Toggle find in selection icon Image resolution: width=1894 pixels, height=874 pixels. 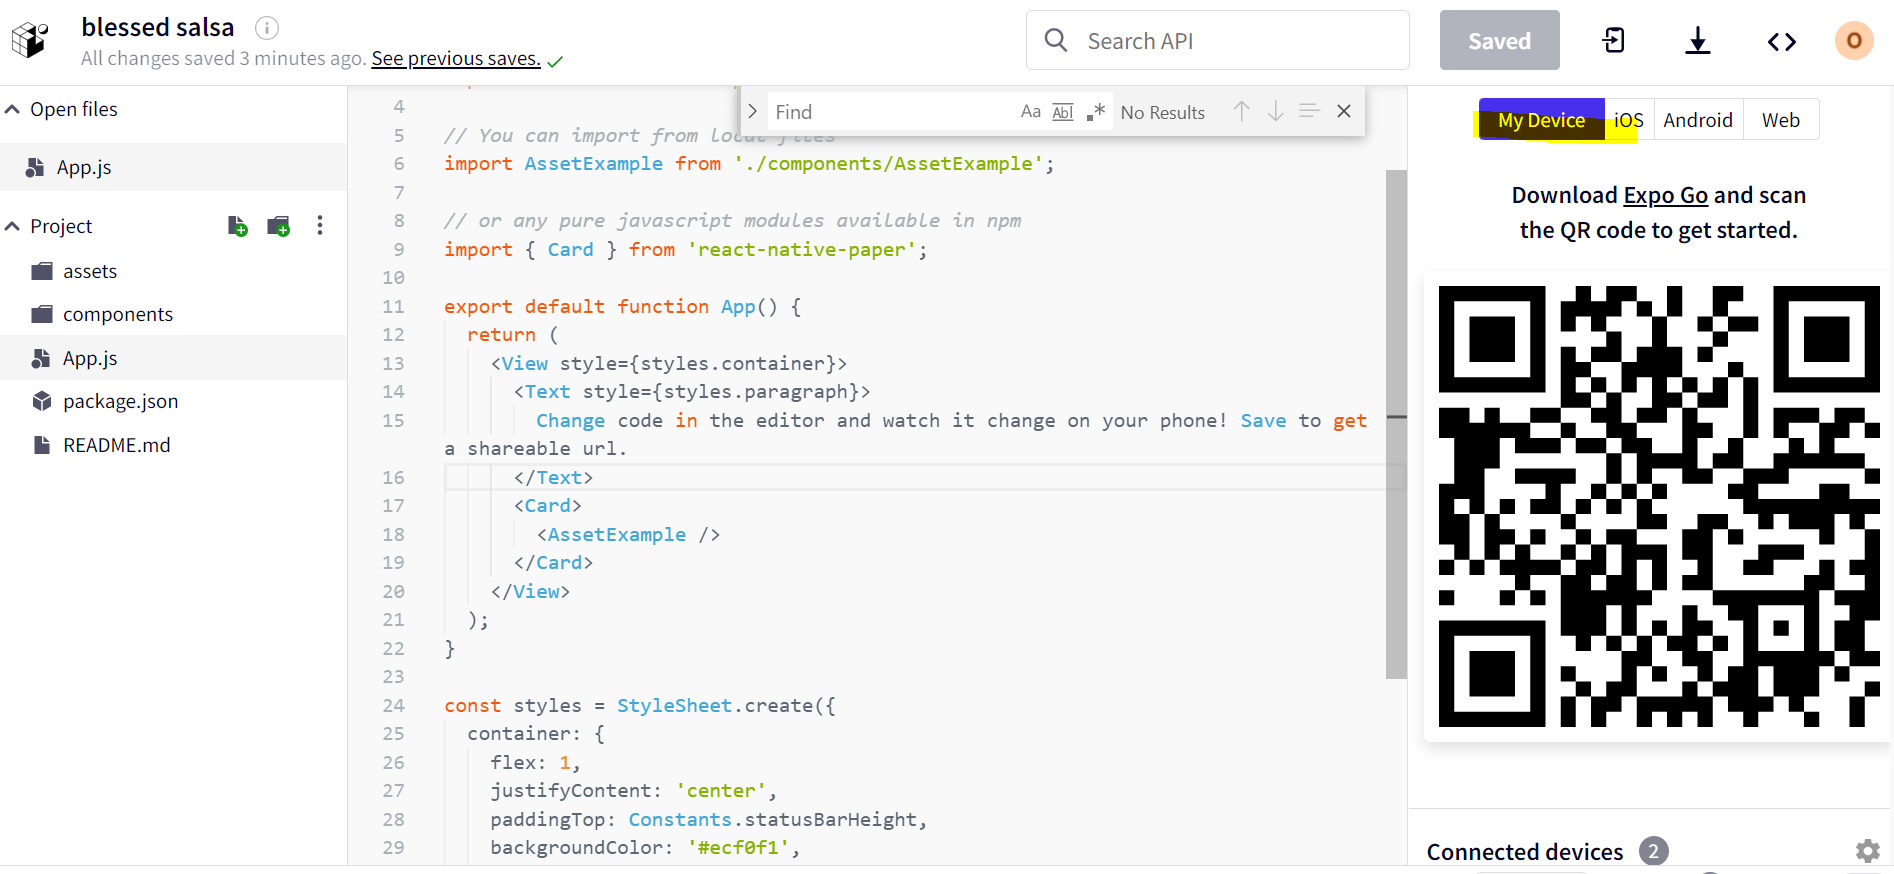1309,111
